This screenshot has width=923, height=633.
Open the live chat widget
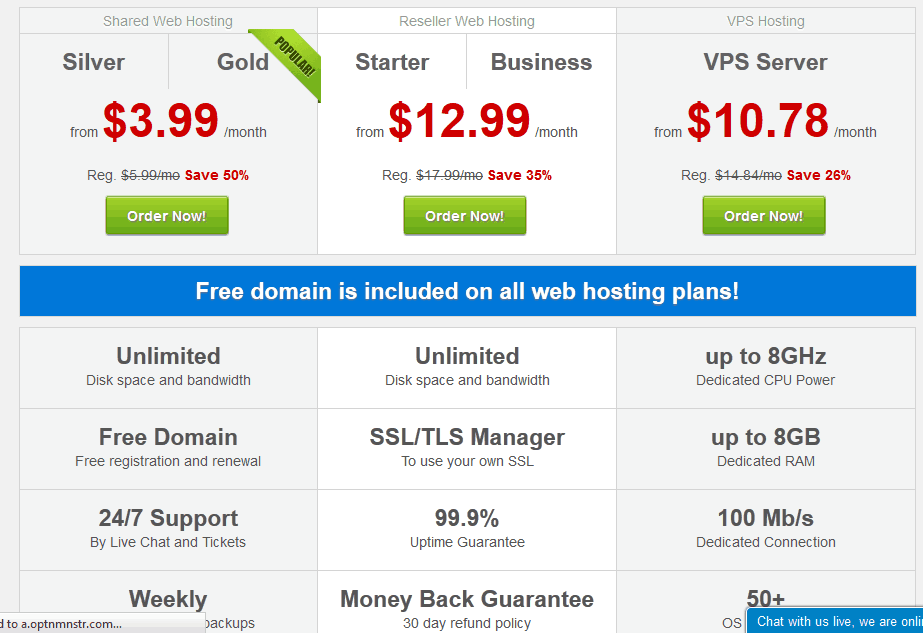tap(834, 621)
